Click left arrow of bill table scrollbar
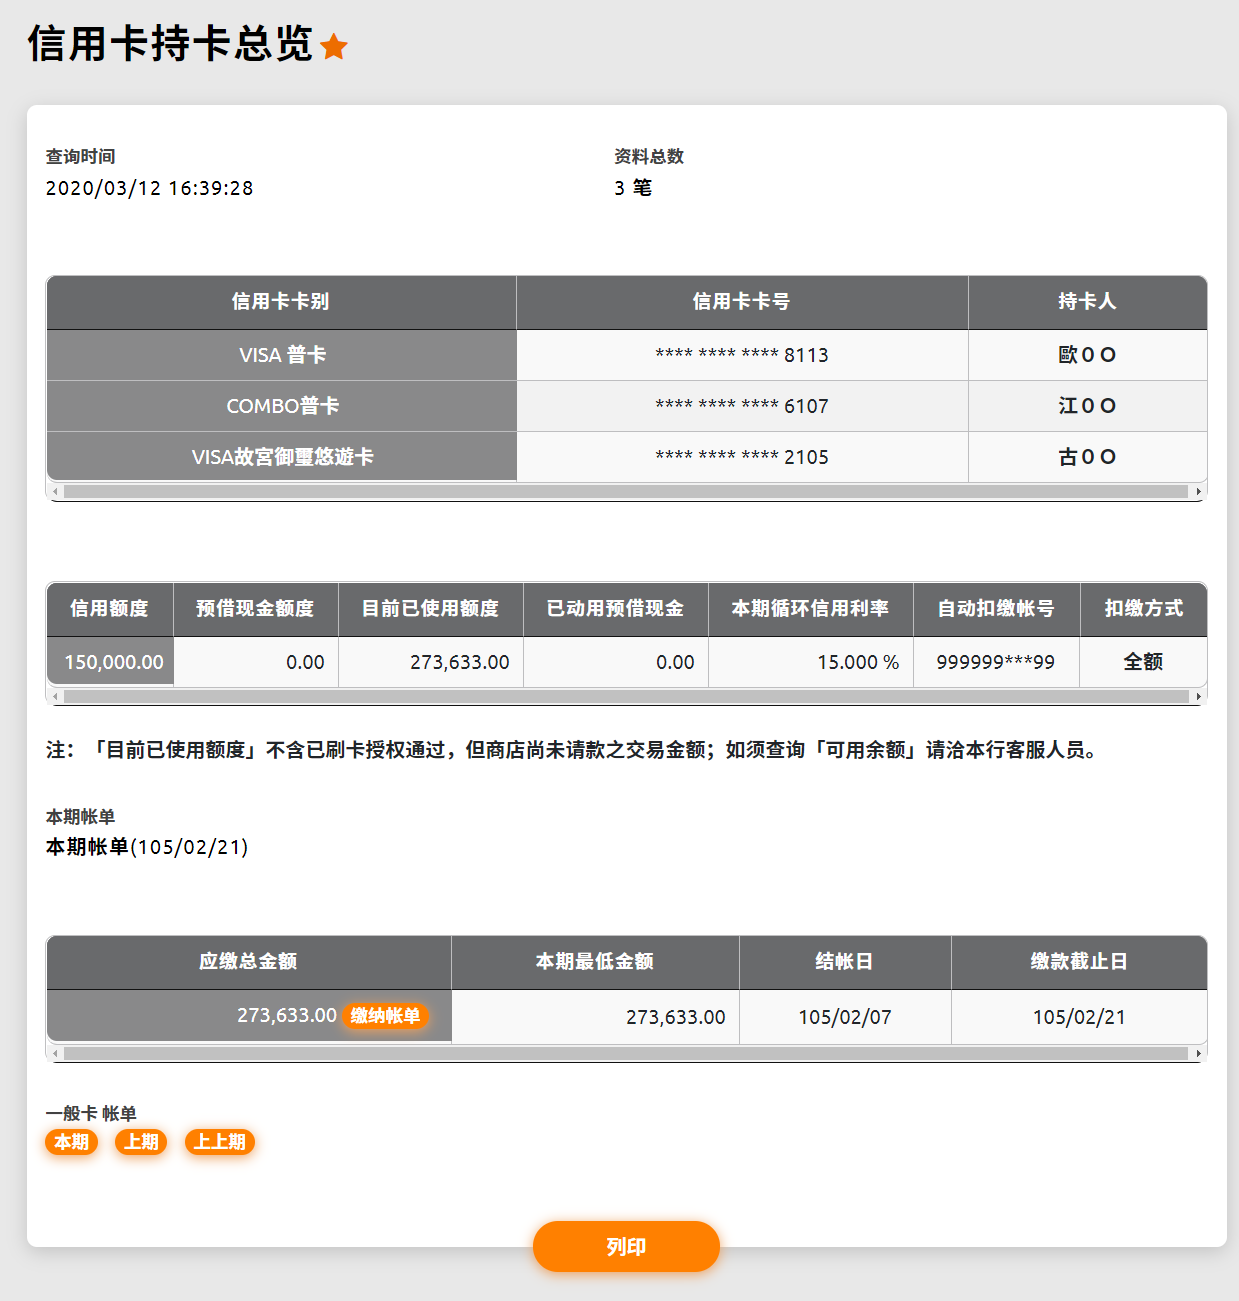Screen dimensions: 1239x1301 tap(55, 1053)
